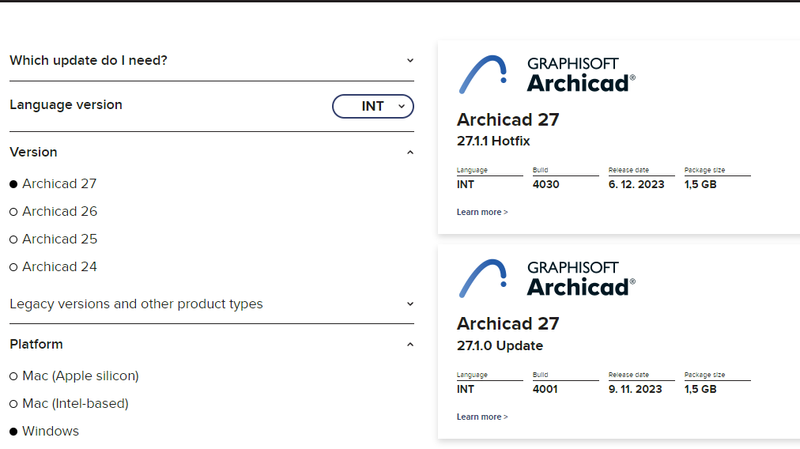Click the 27.1.0 Update title
Viewport: 800px width, 449px height.
click(500, 346)
